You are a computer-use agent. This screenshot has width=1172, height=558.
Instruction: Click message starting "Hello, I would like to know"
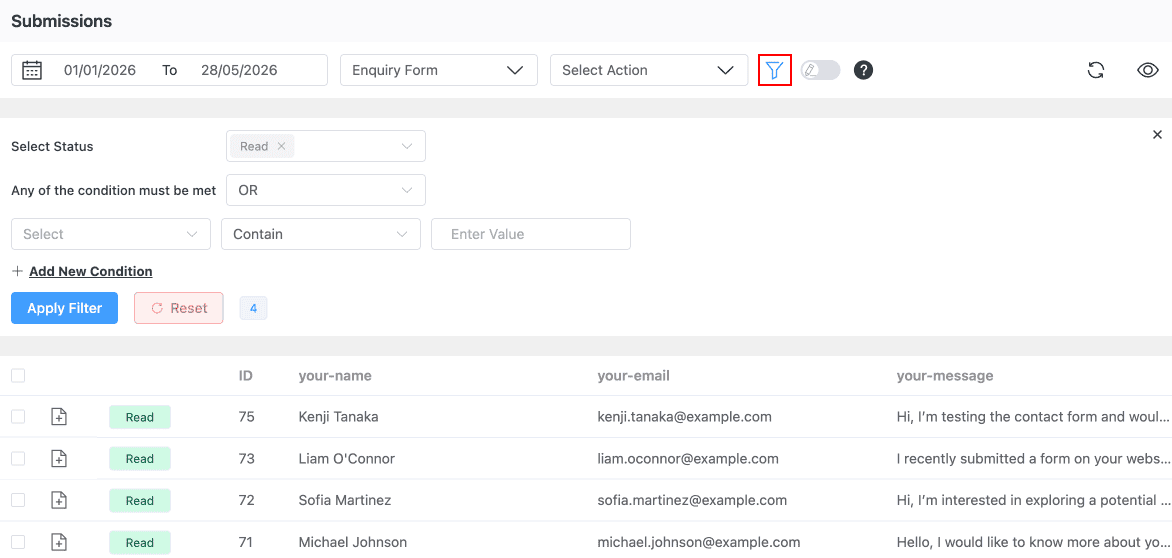click(x=1032, y=542)
